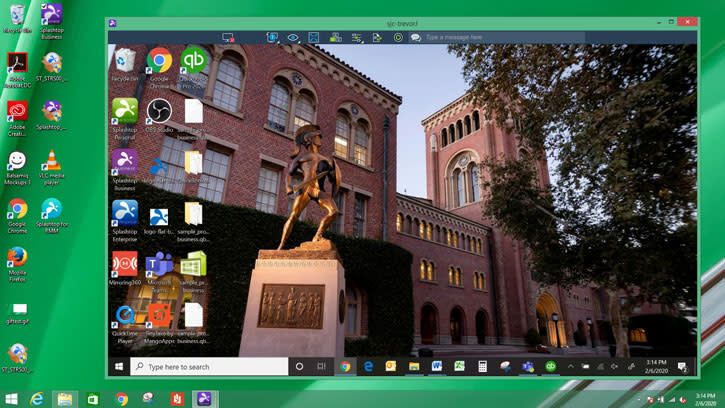725x408 pixels.
Task: Open Internet Explorer from local taskbar
Action: (x=38, y=399)
